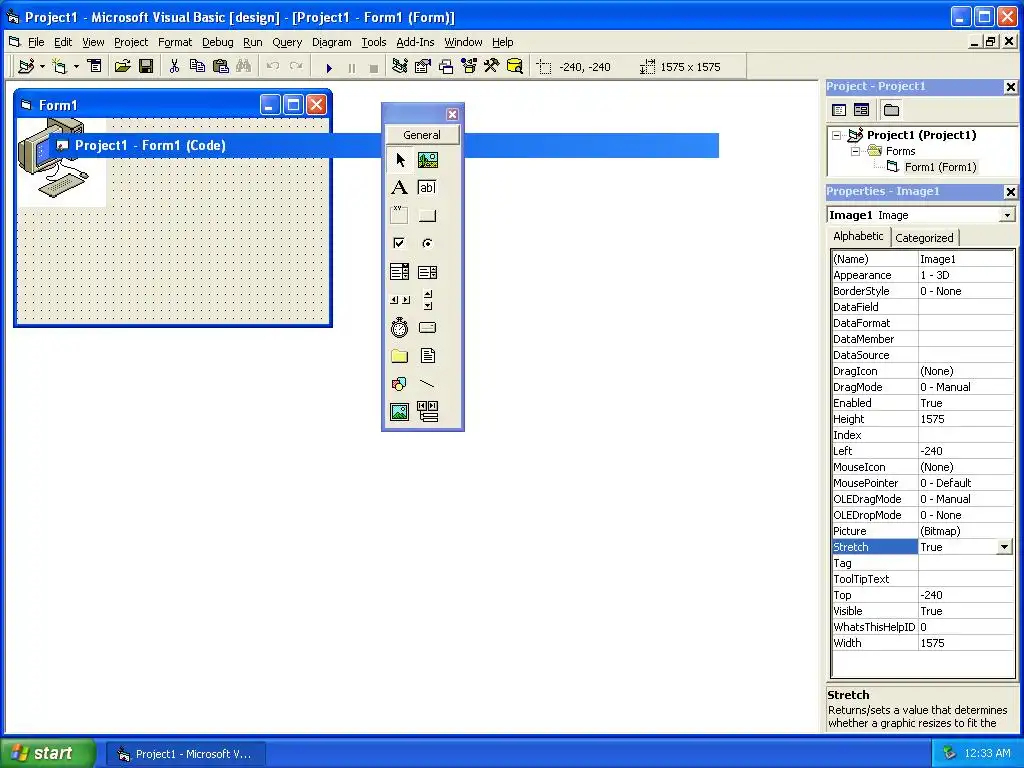Click the Copy toolbar icon
Screen dimensions: 1024x768
[197, 67]
